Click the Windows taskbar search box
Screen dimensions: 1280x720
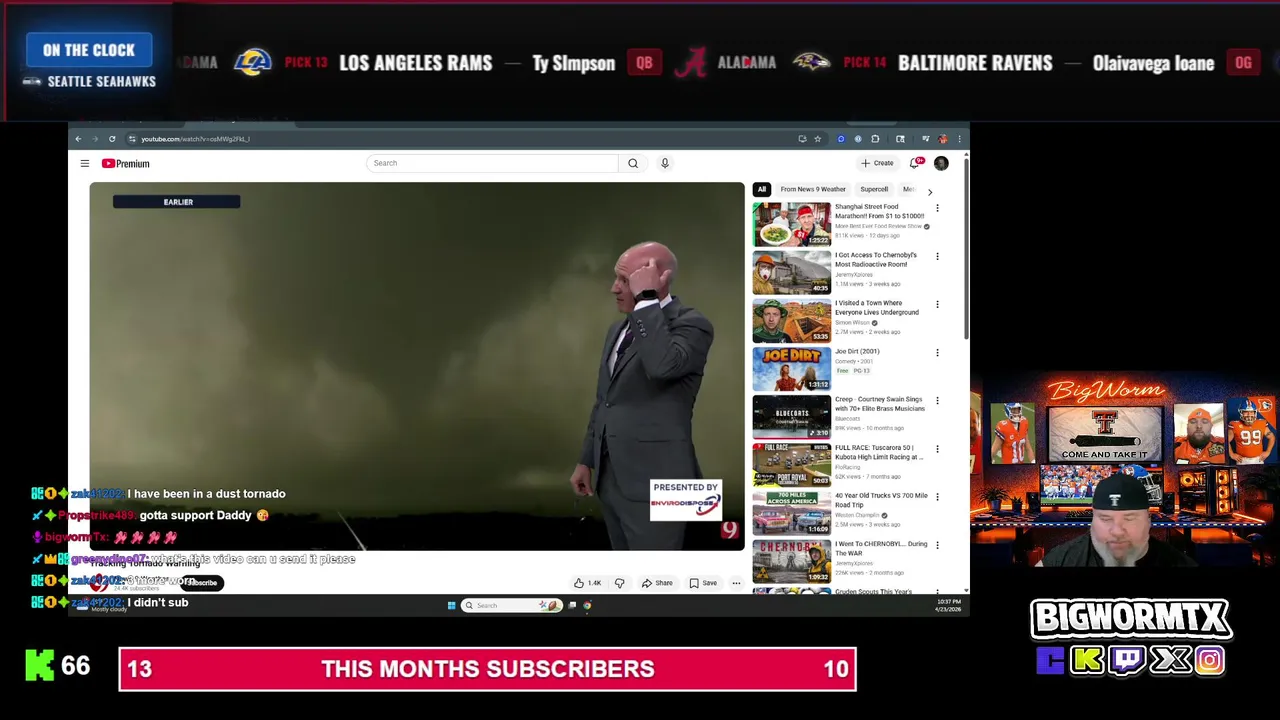pyautogui.click(x=511, y=605)
